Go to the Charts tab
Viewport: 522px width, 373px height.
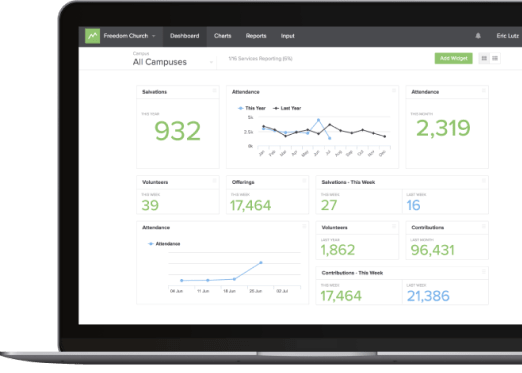click(222, 36)
